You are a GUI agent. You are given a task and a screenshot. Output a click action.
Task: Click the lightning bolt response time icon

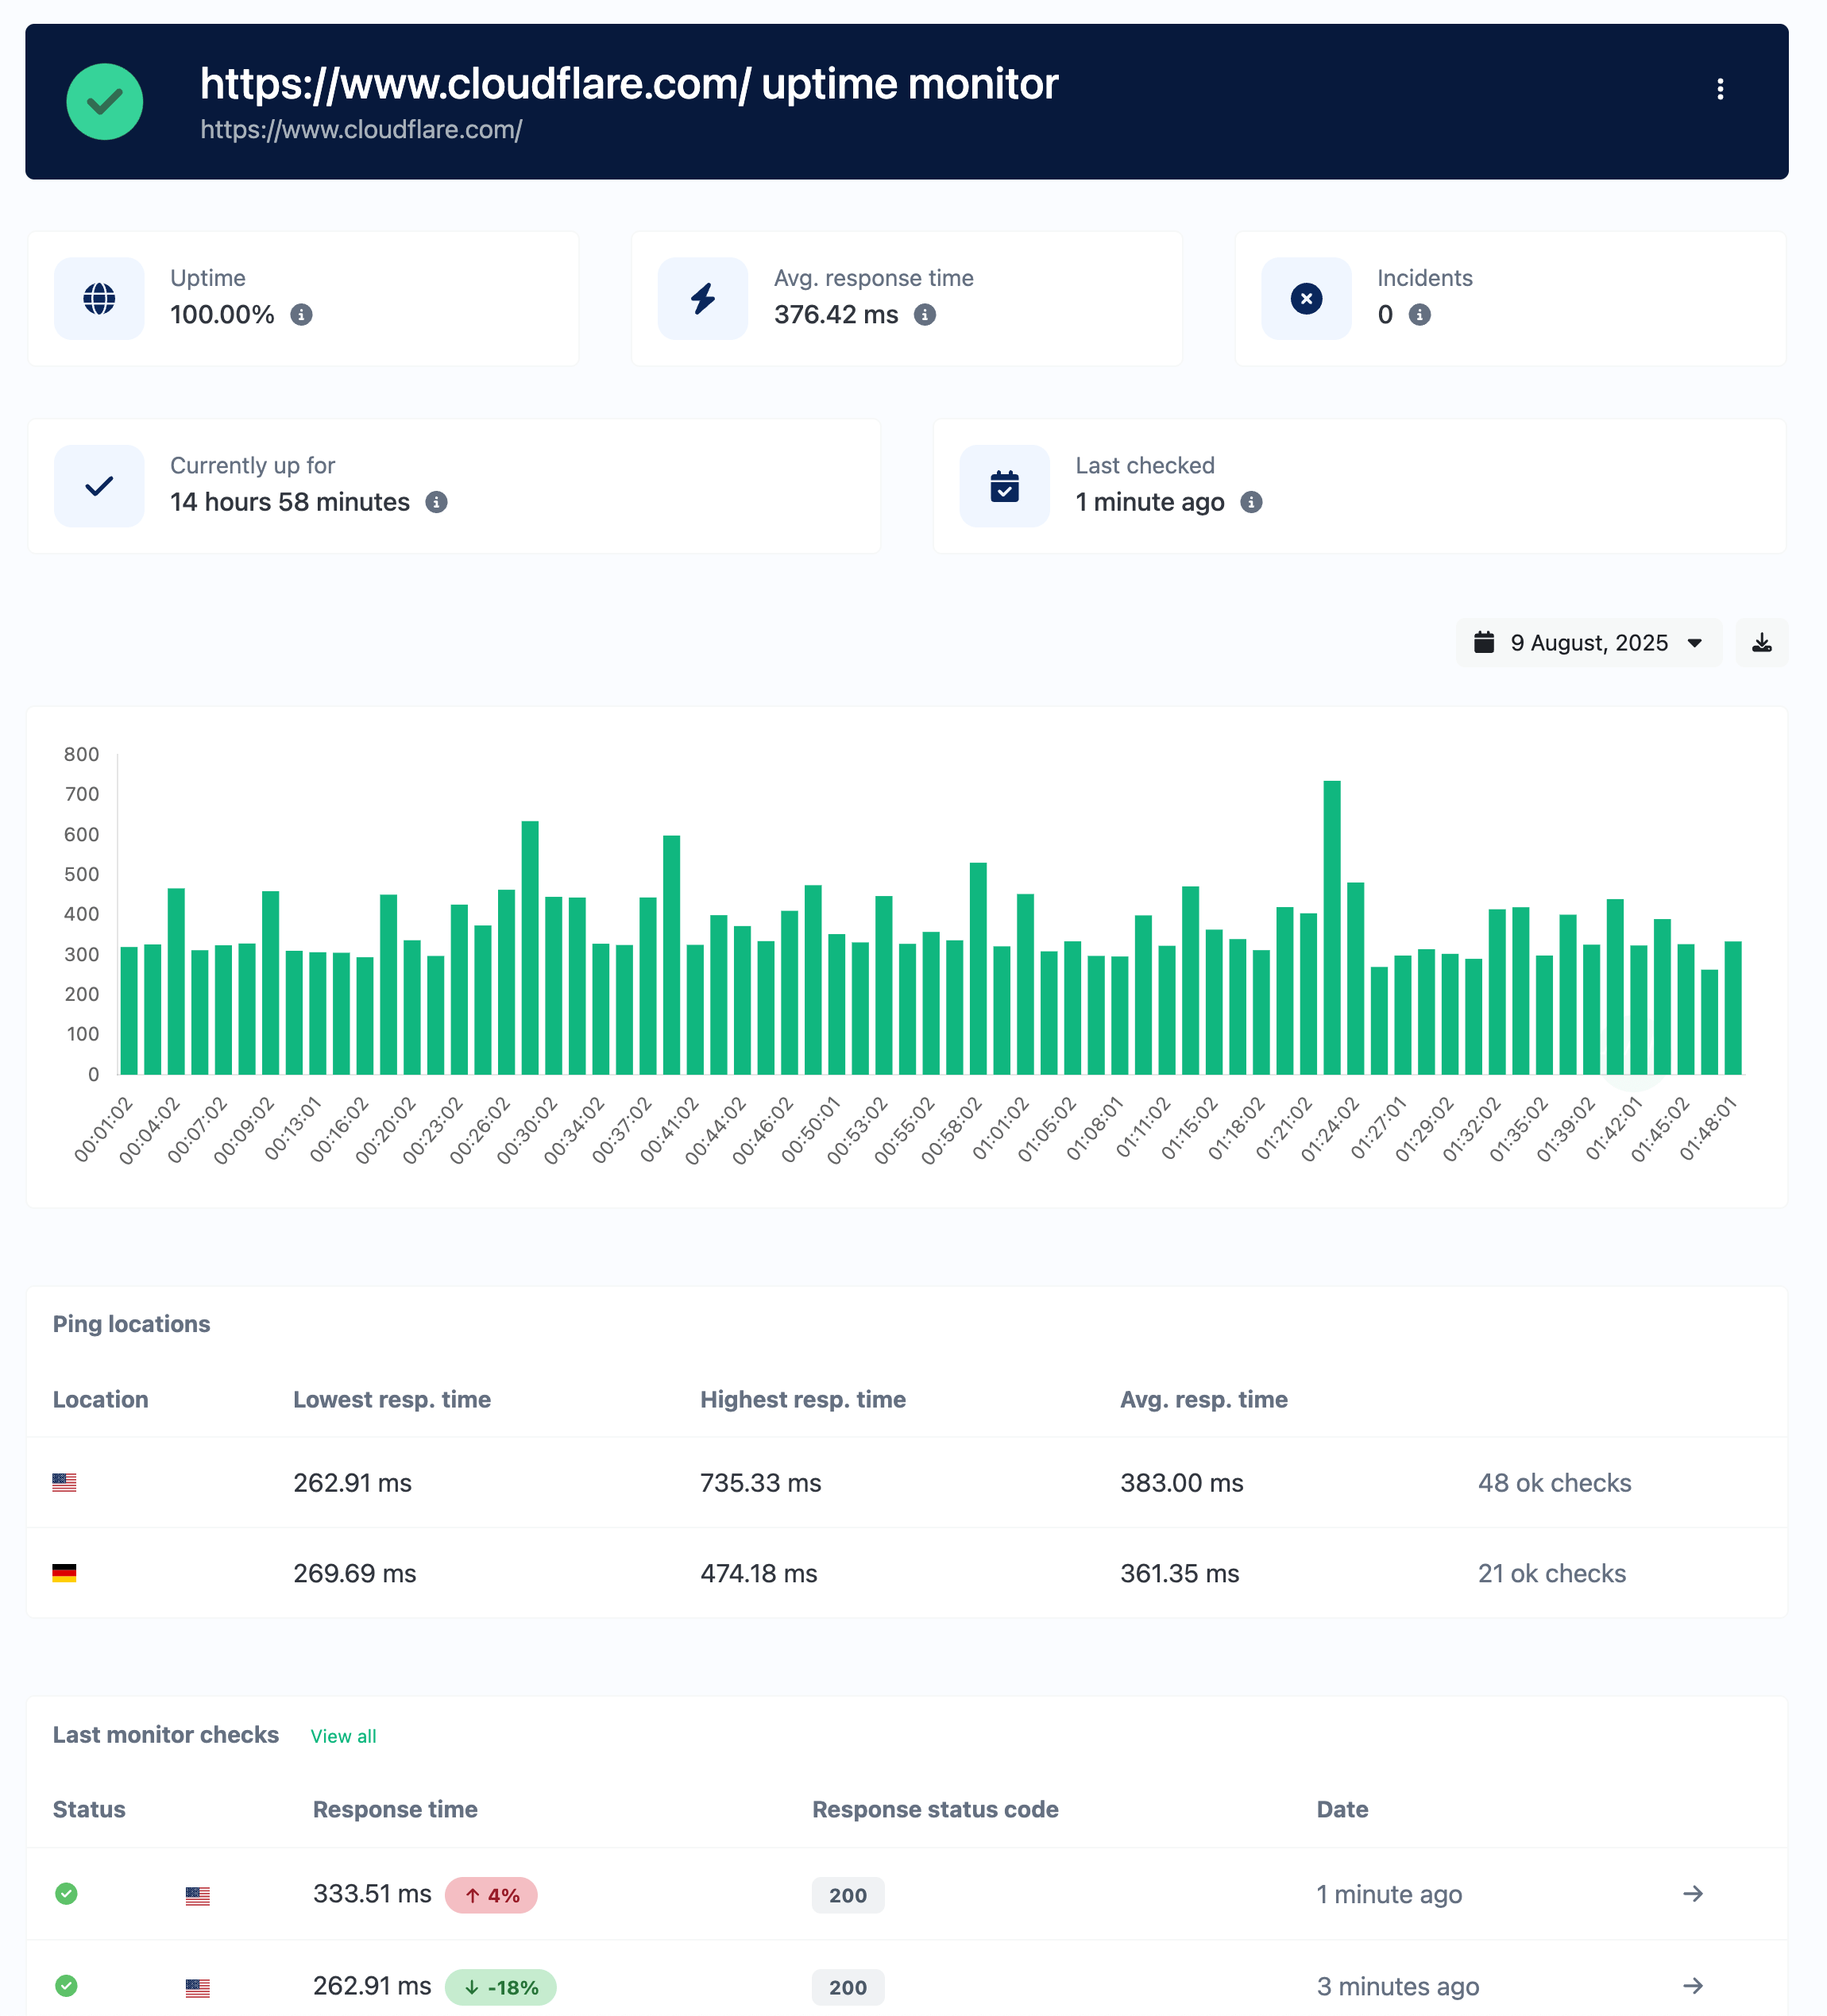pyautogui.click(x=703, y=298)
